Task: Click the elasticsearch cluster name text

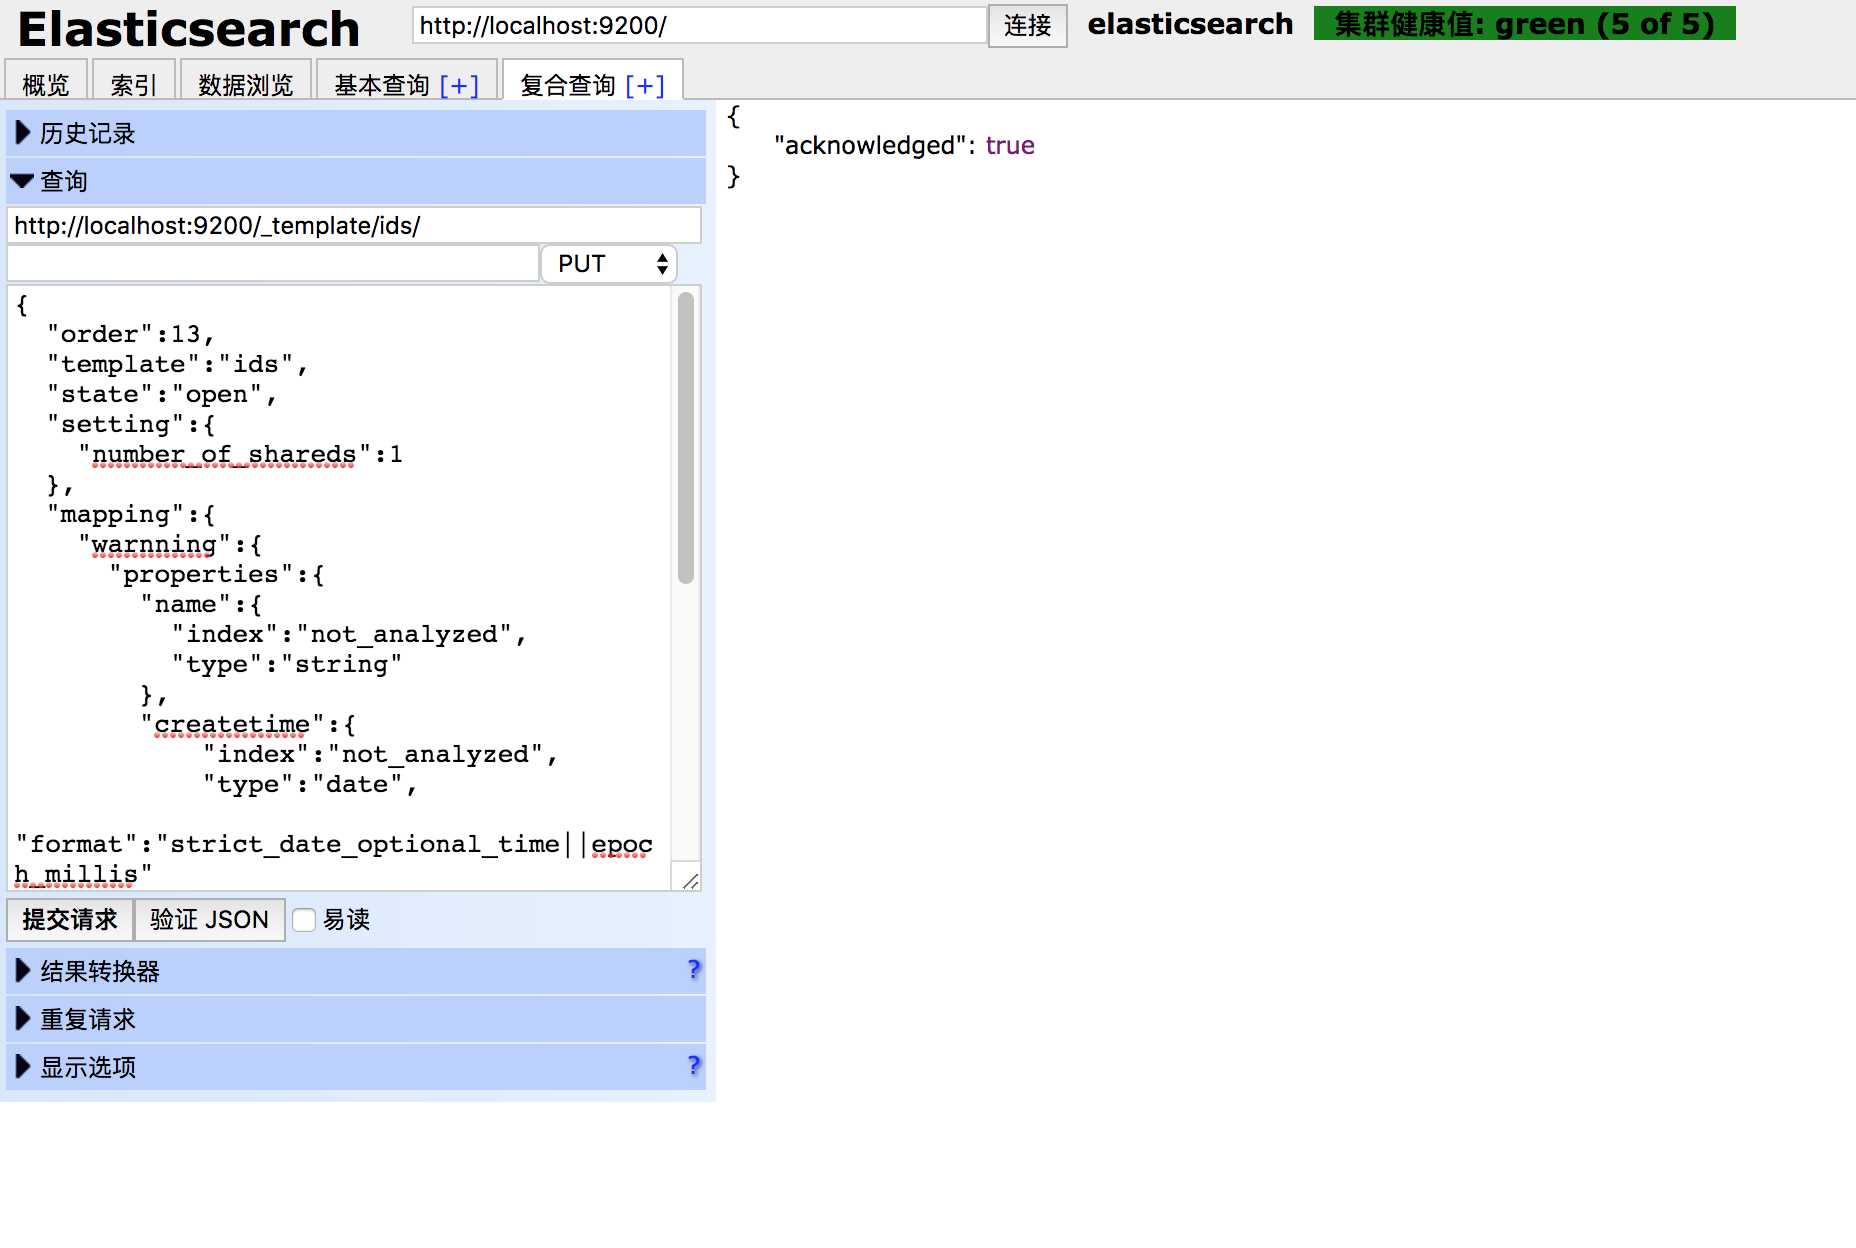Action: coord(1190,24)
